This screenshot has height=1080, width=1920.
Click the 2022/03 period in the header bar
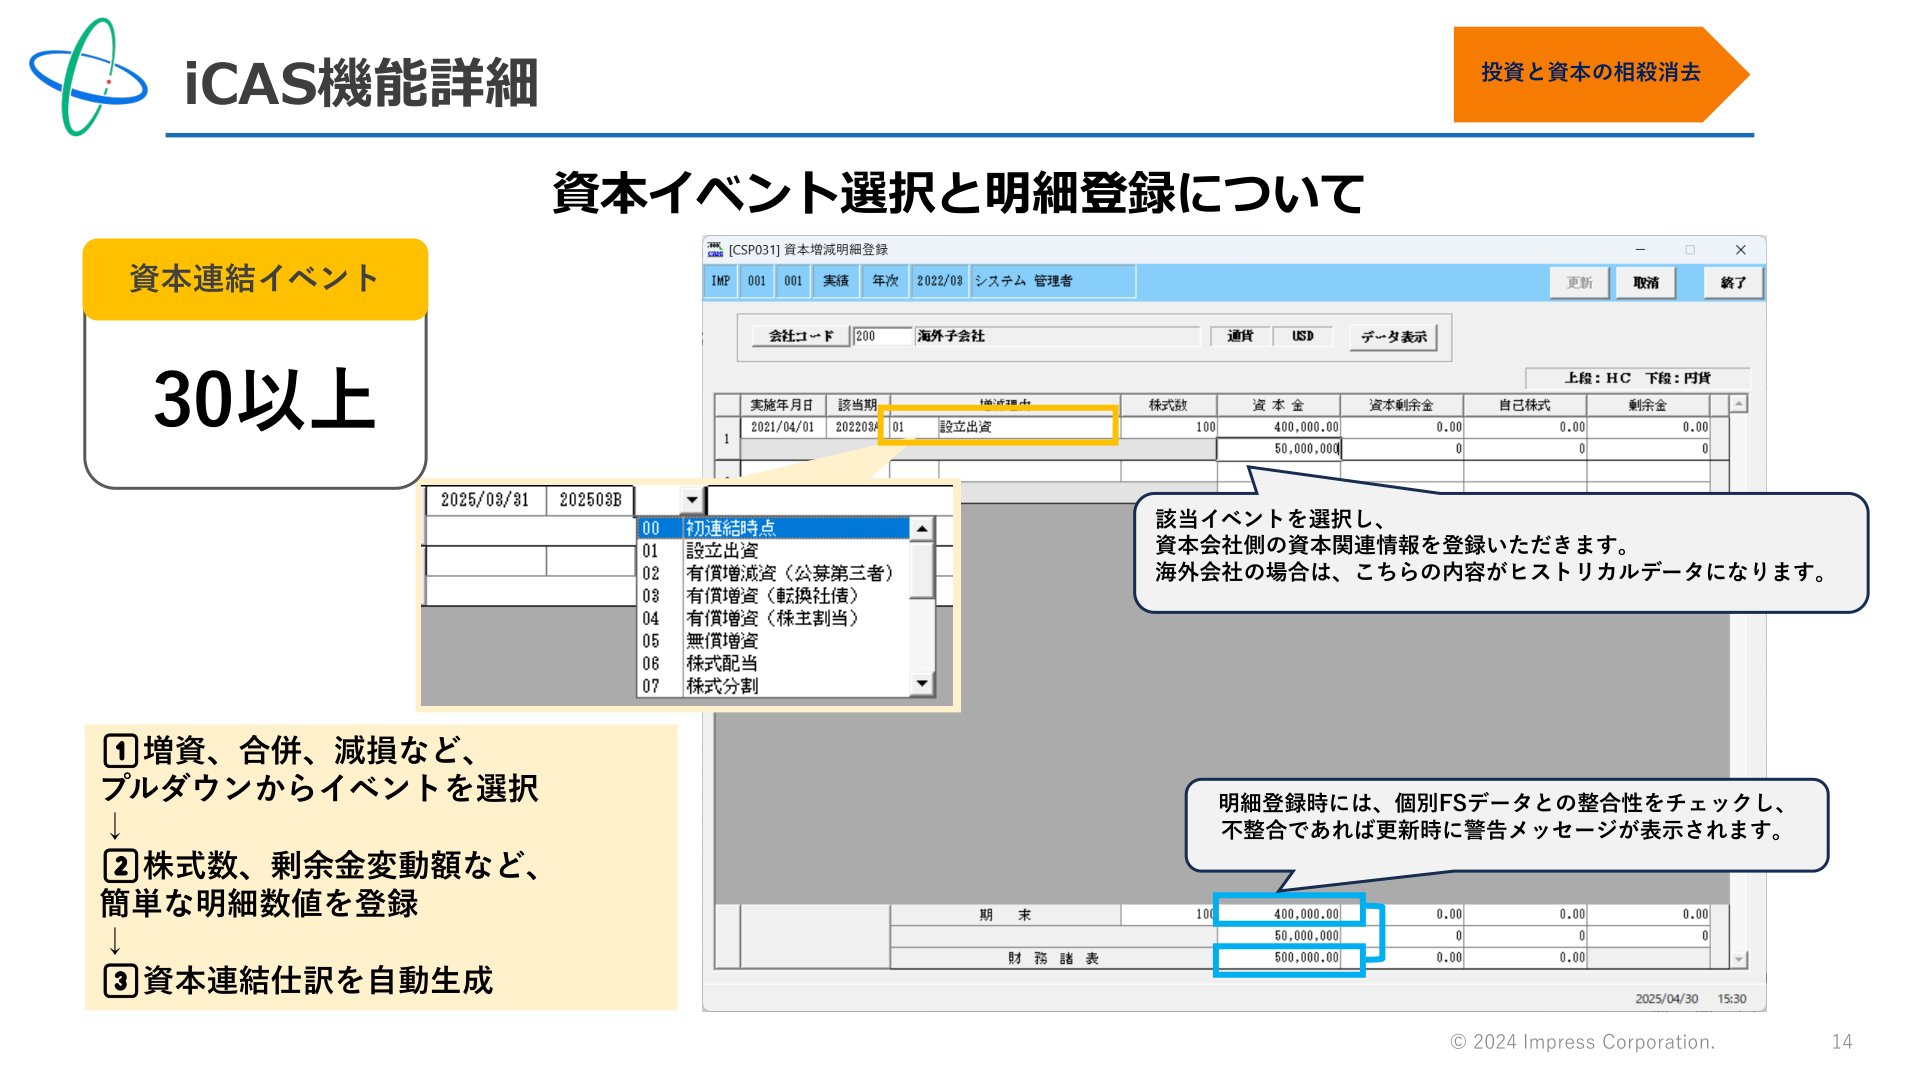point(940,281)
